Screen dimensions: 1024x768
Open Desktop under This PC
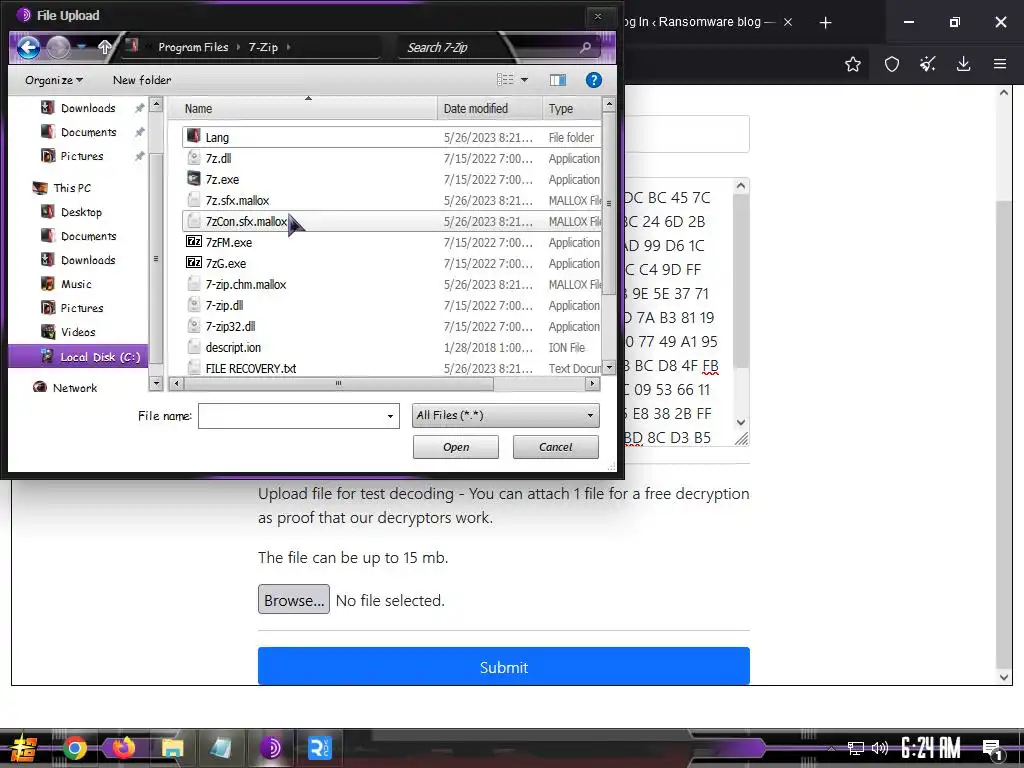tap(81, 212)
